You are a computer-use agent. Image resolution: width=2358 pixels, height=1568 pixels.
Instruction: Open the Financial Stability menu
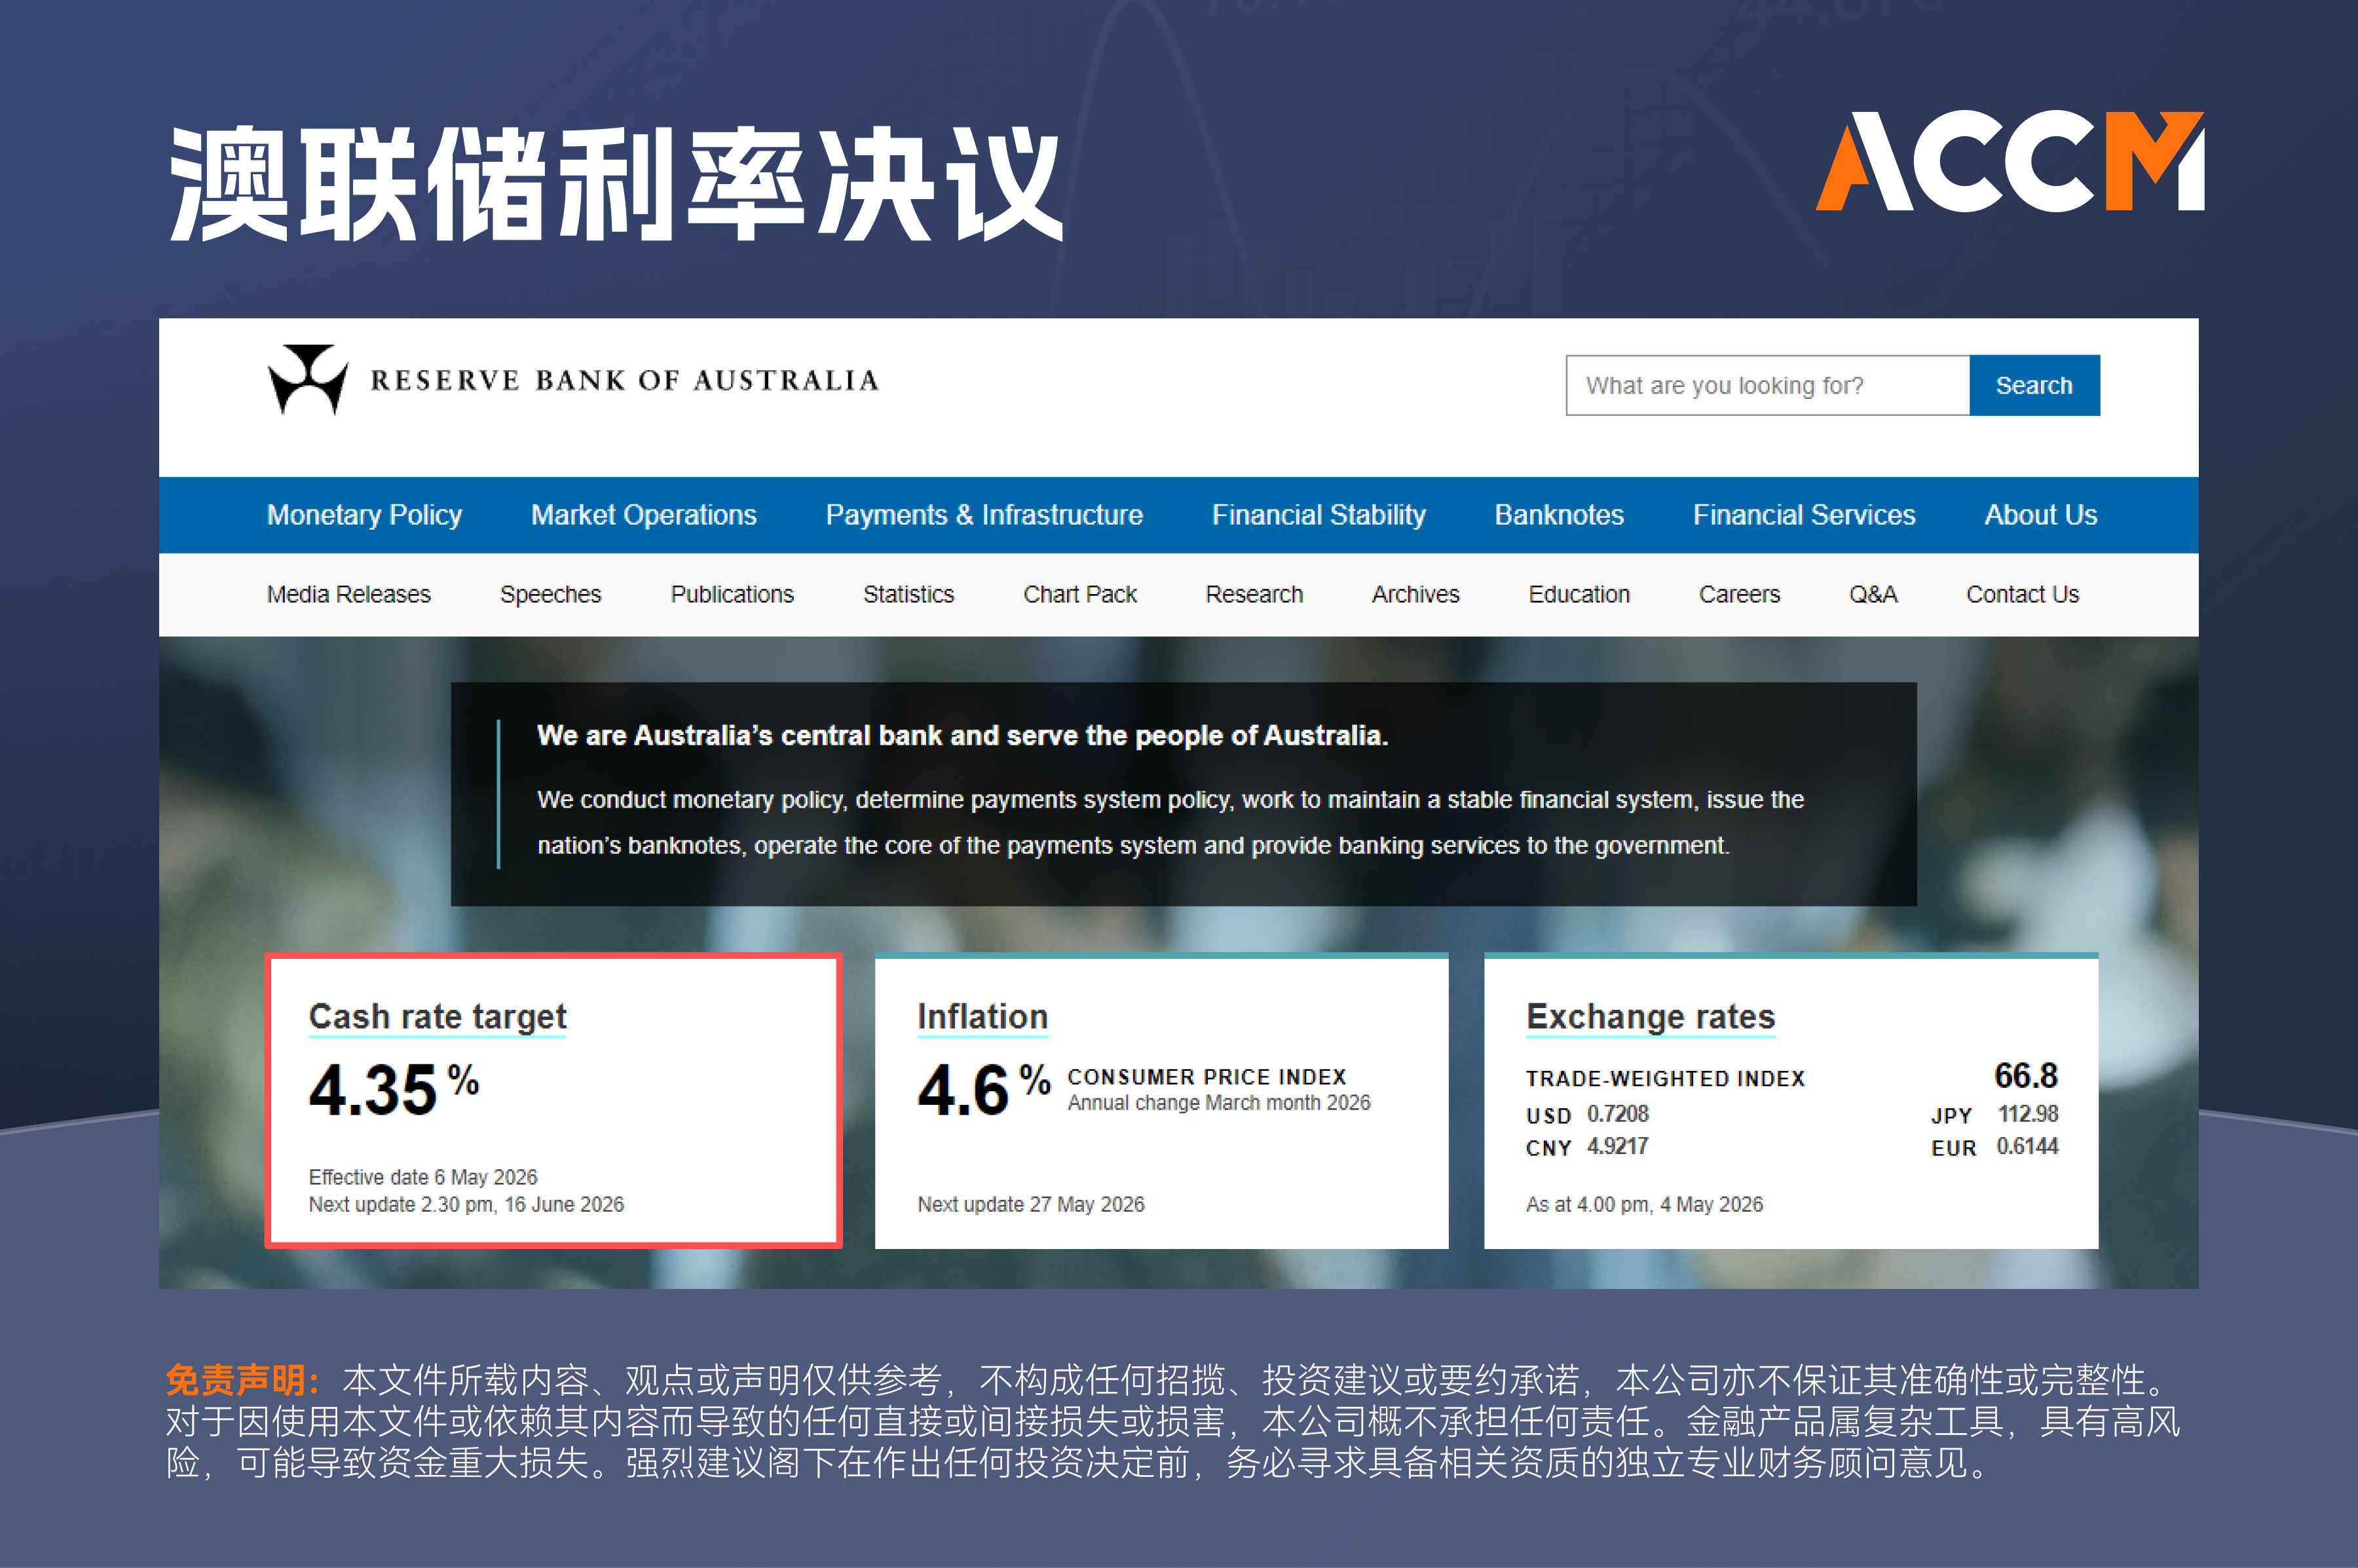[1318, 515]
